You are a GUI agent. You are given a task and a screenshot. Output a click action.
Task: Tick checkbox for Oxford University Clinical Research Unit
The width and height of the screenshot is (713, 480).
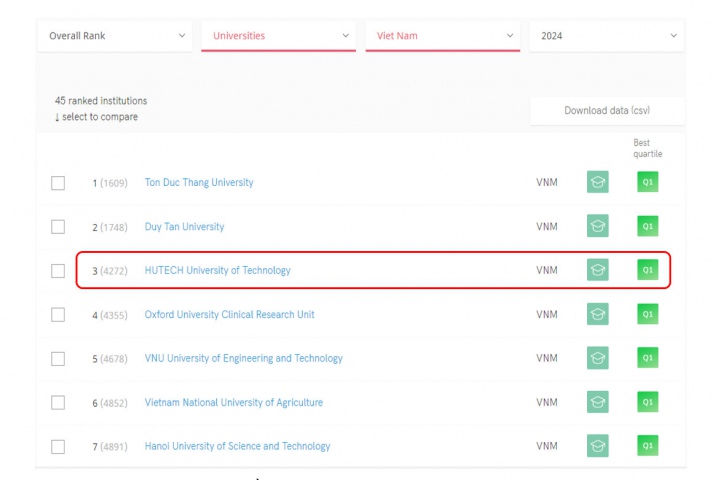[x=58, y=315]
